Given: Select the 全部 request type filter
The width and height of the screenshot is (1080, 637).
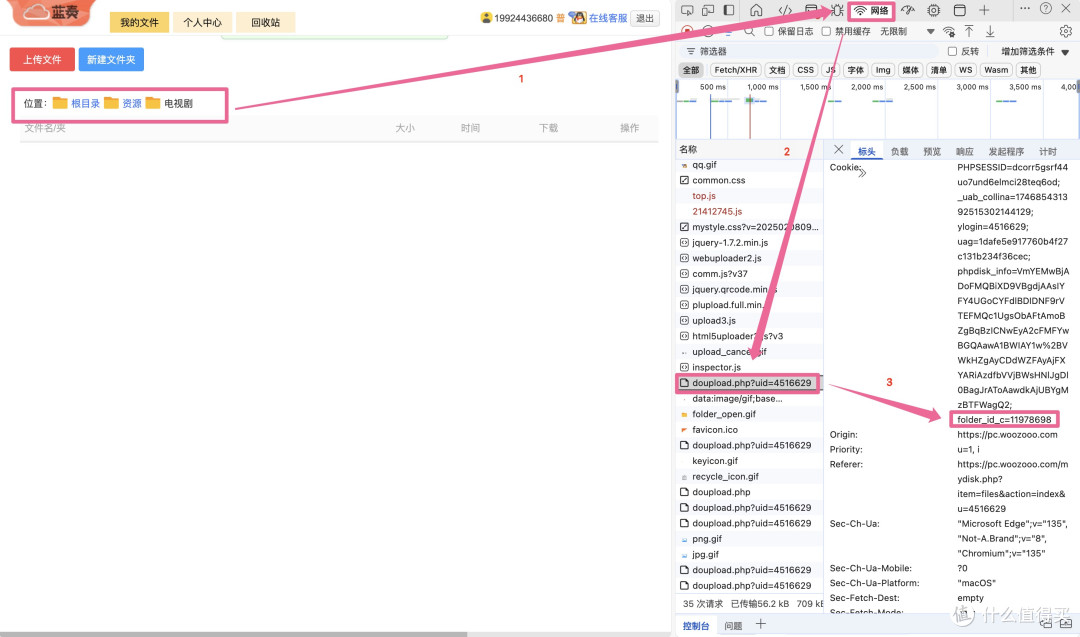Looking at the screenshot, I should 691,70.
